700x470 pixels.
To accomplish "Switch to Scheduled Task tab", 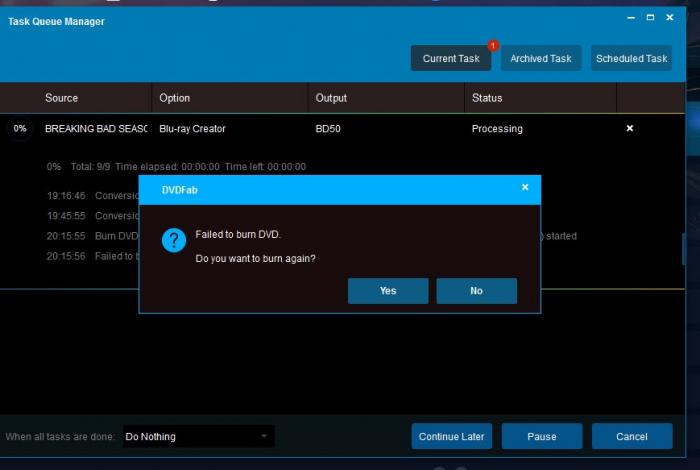I will pos(631,58).
